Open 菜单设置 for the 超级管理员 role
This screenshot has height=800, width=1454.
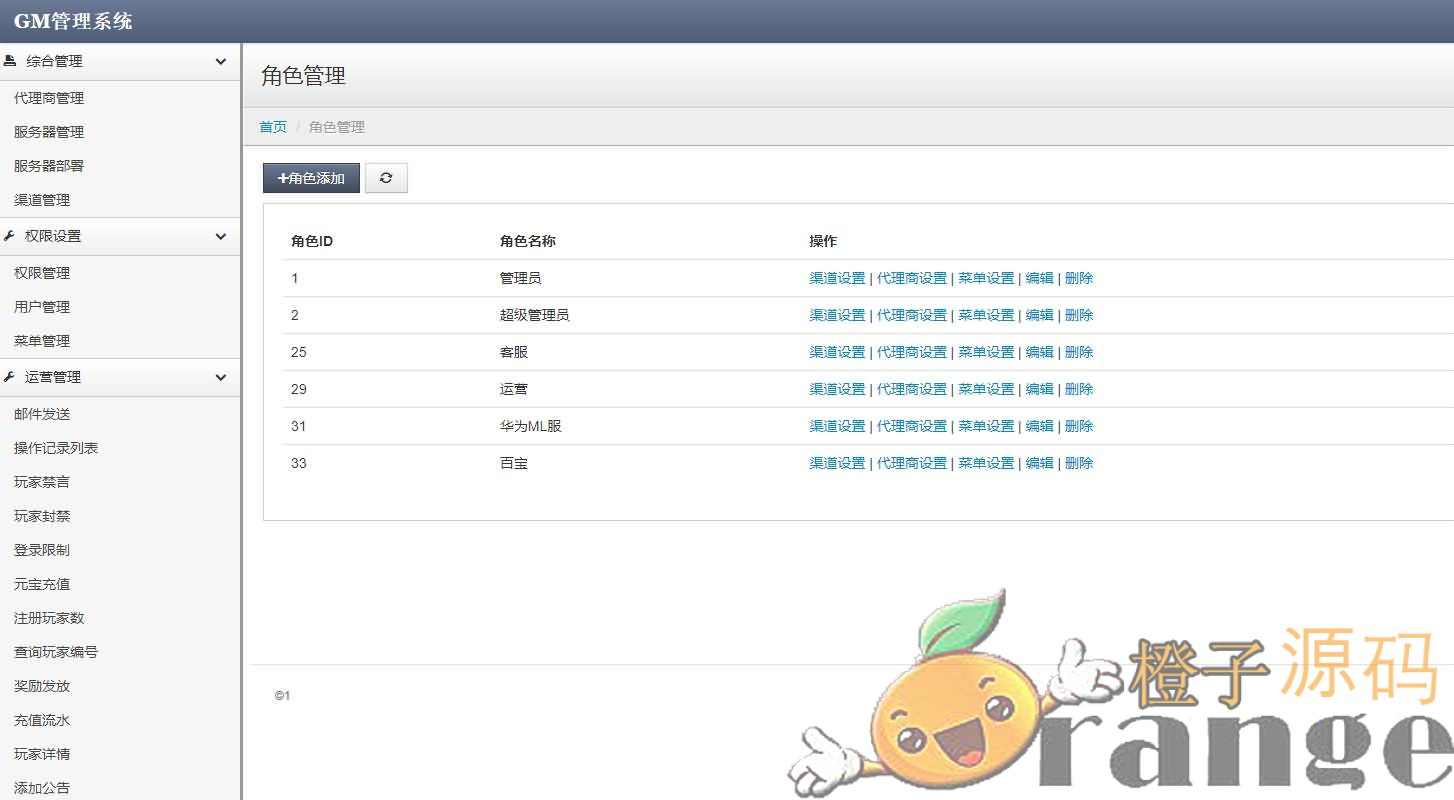pyautogui.click(x=986, y=315)
